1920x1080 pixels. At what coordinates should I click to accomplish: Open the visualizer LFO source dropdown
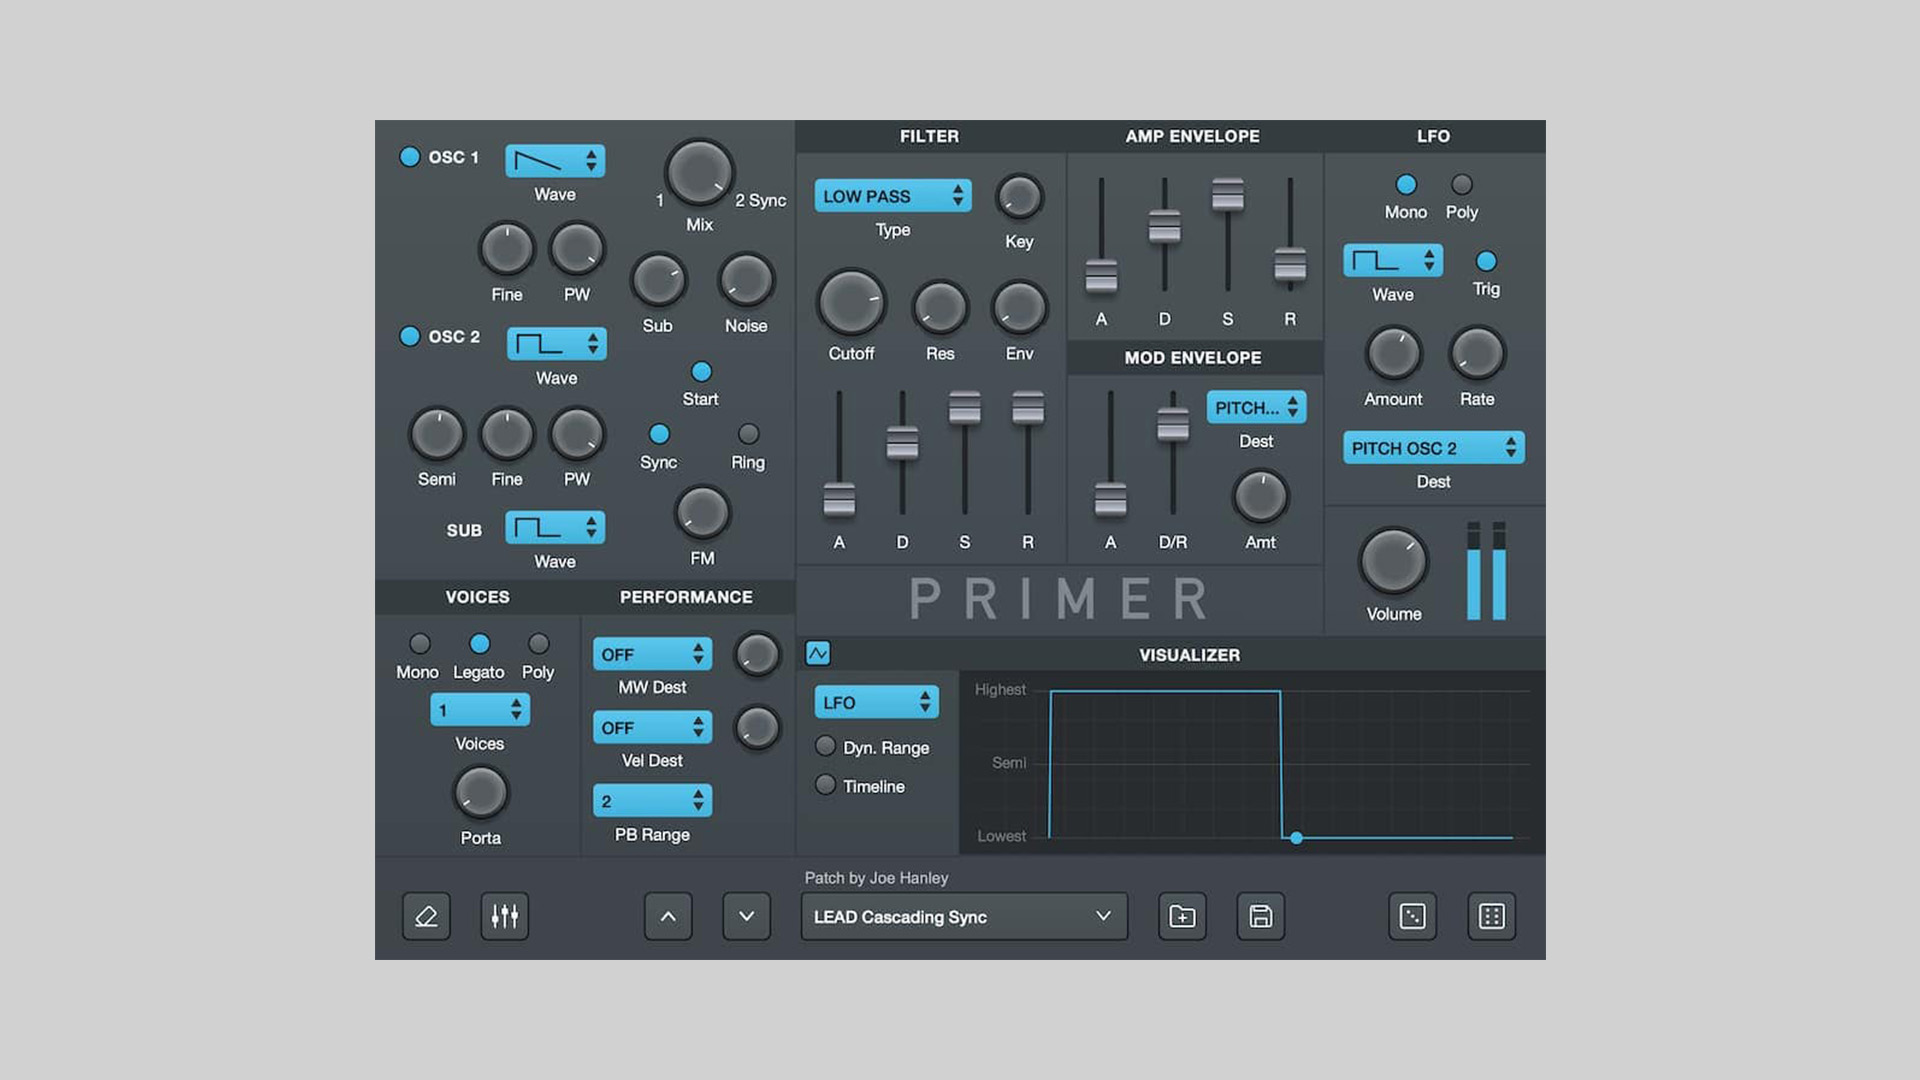[877, 702]
